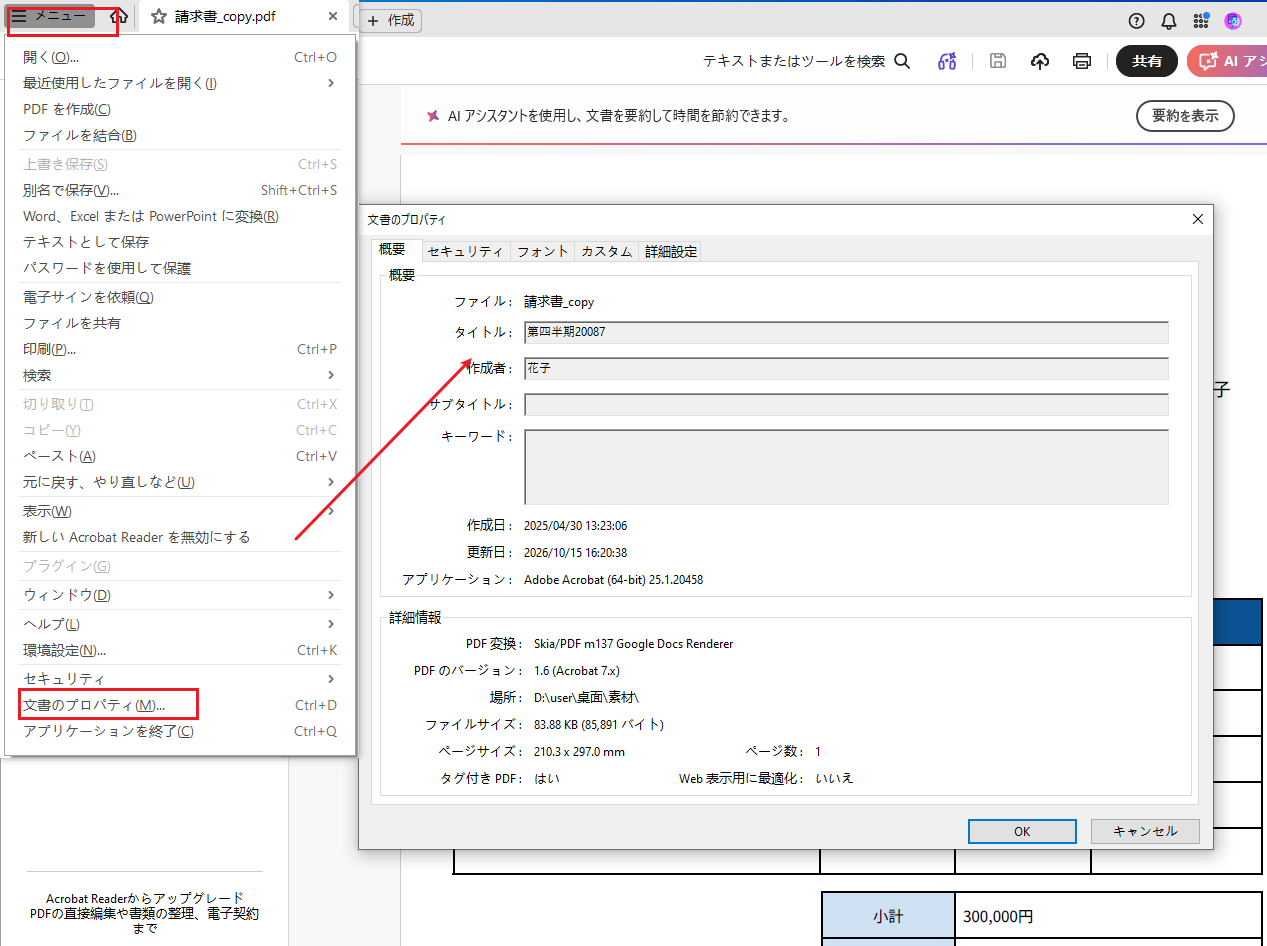Click the タイトル input field

pos(846,332)
